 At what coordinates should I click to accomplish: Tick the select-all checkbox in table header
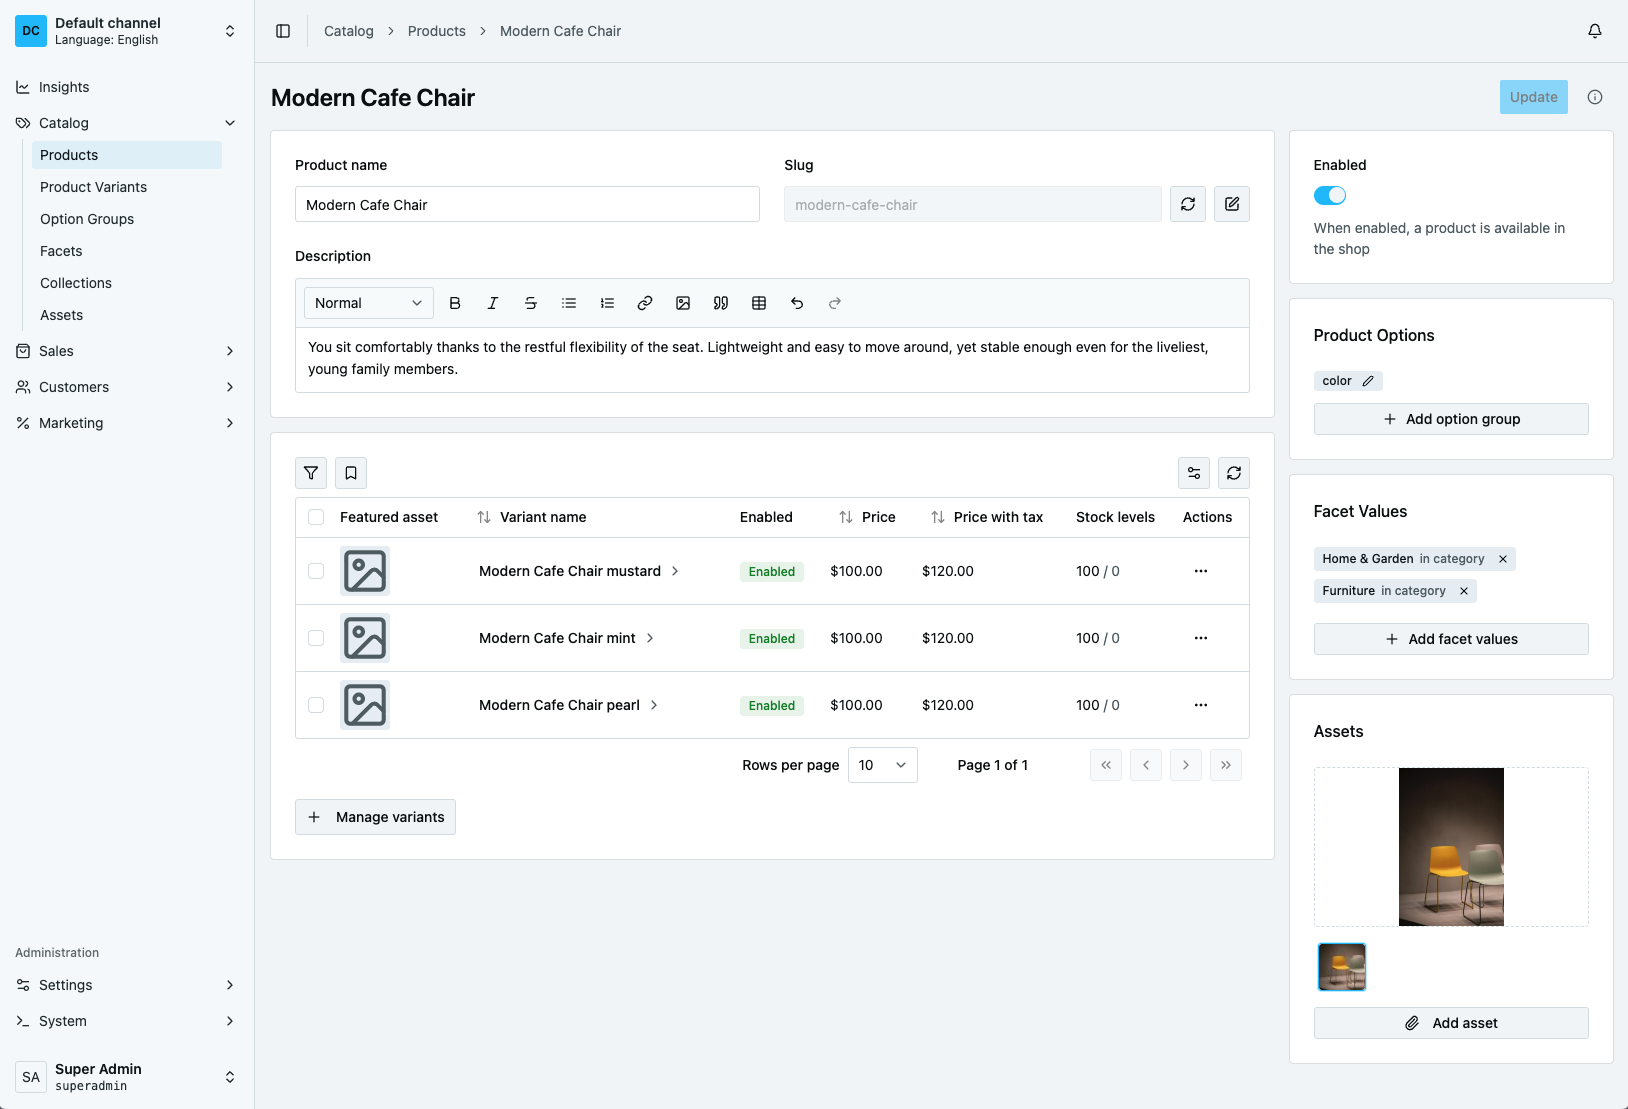click(x=316, y=517)
